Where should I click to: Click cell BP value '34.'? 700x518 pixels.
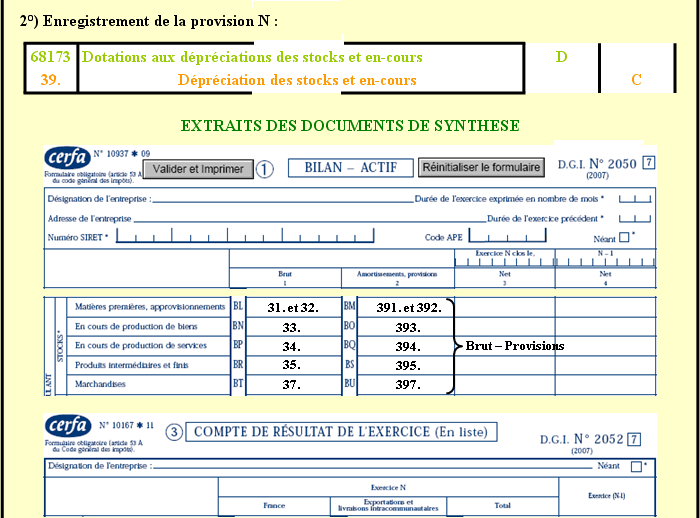point(293,346)
